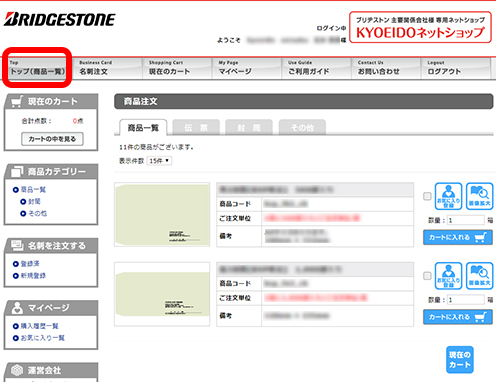Image resolution: width=496 pixels, height=382 pixels.
Task: Switch to the 封筒 tab
Action: point(249,128)
